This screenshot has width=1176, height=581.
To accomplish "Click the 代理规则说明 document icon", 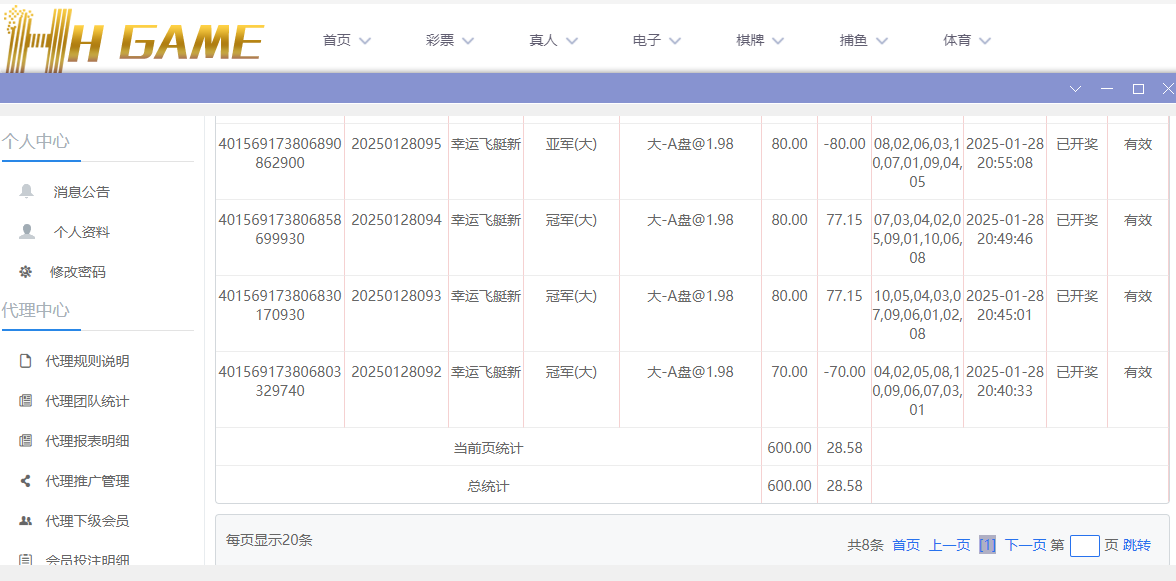I will 24,361.
